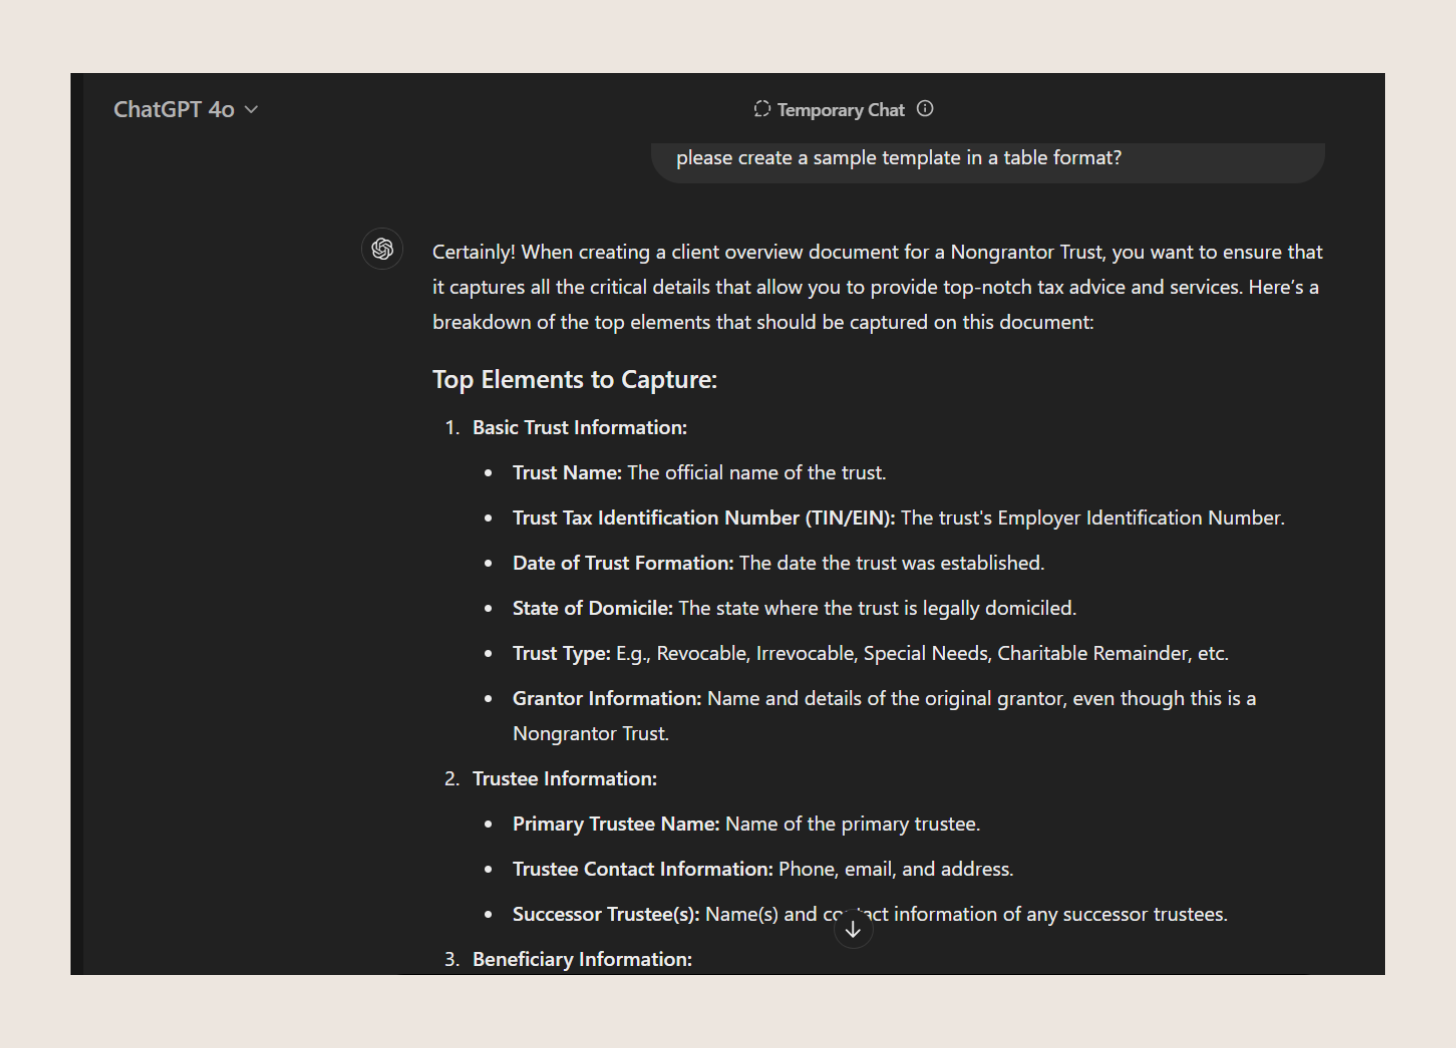Click the Temporary Chat label
The height and width of the screenshot is (1048, 1456).
[x=841, y=110]
